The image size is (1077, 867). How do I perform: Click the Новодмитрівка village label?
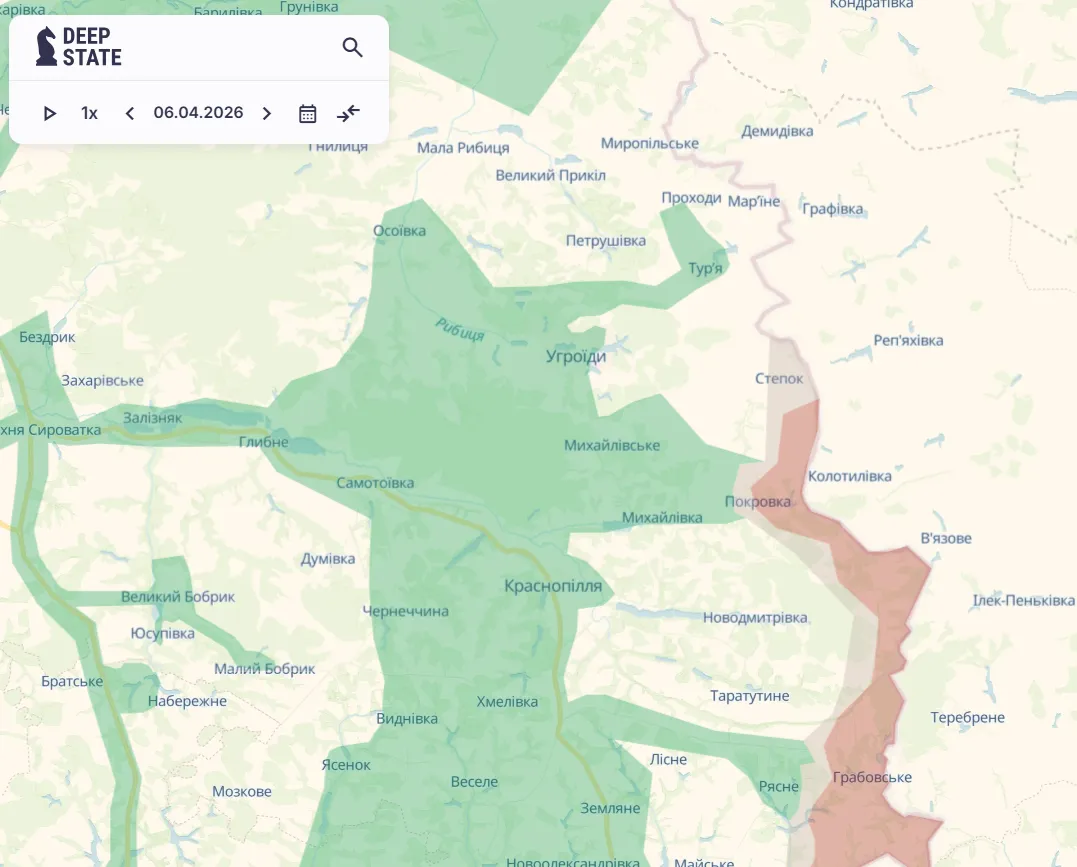(x=755, y=618)
